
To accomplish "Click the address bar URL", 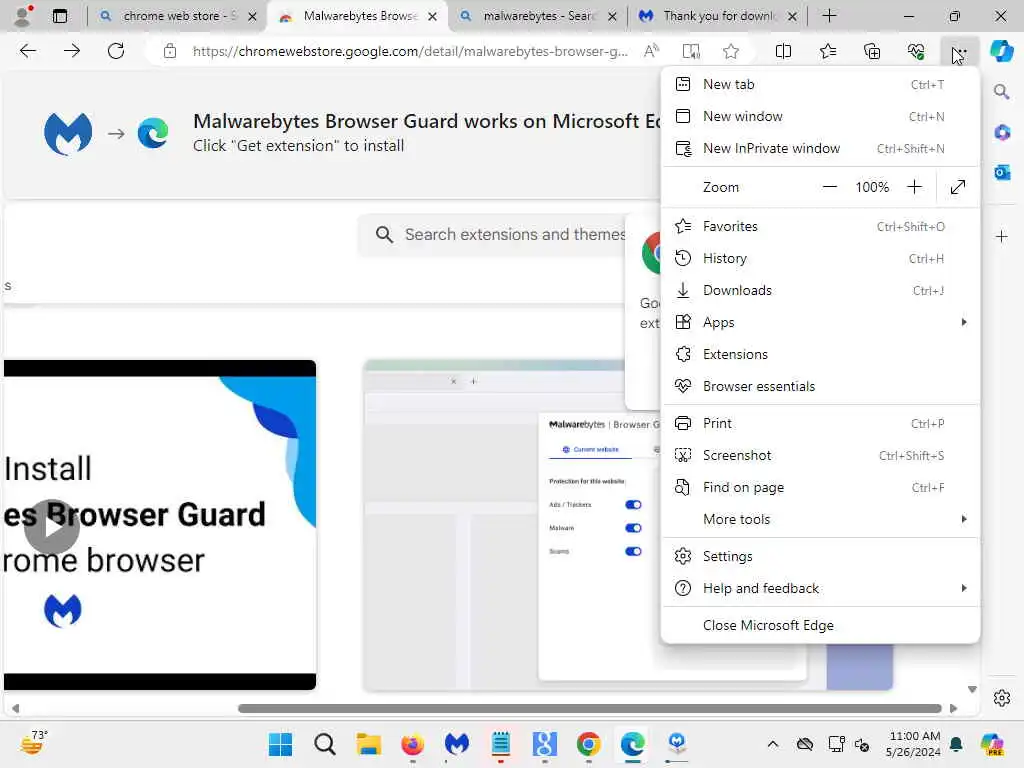I will (410, 51).
